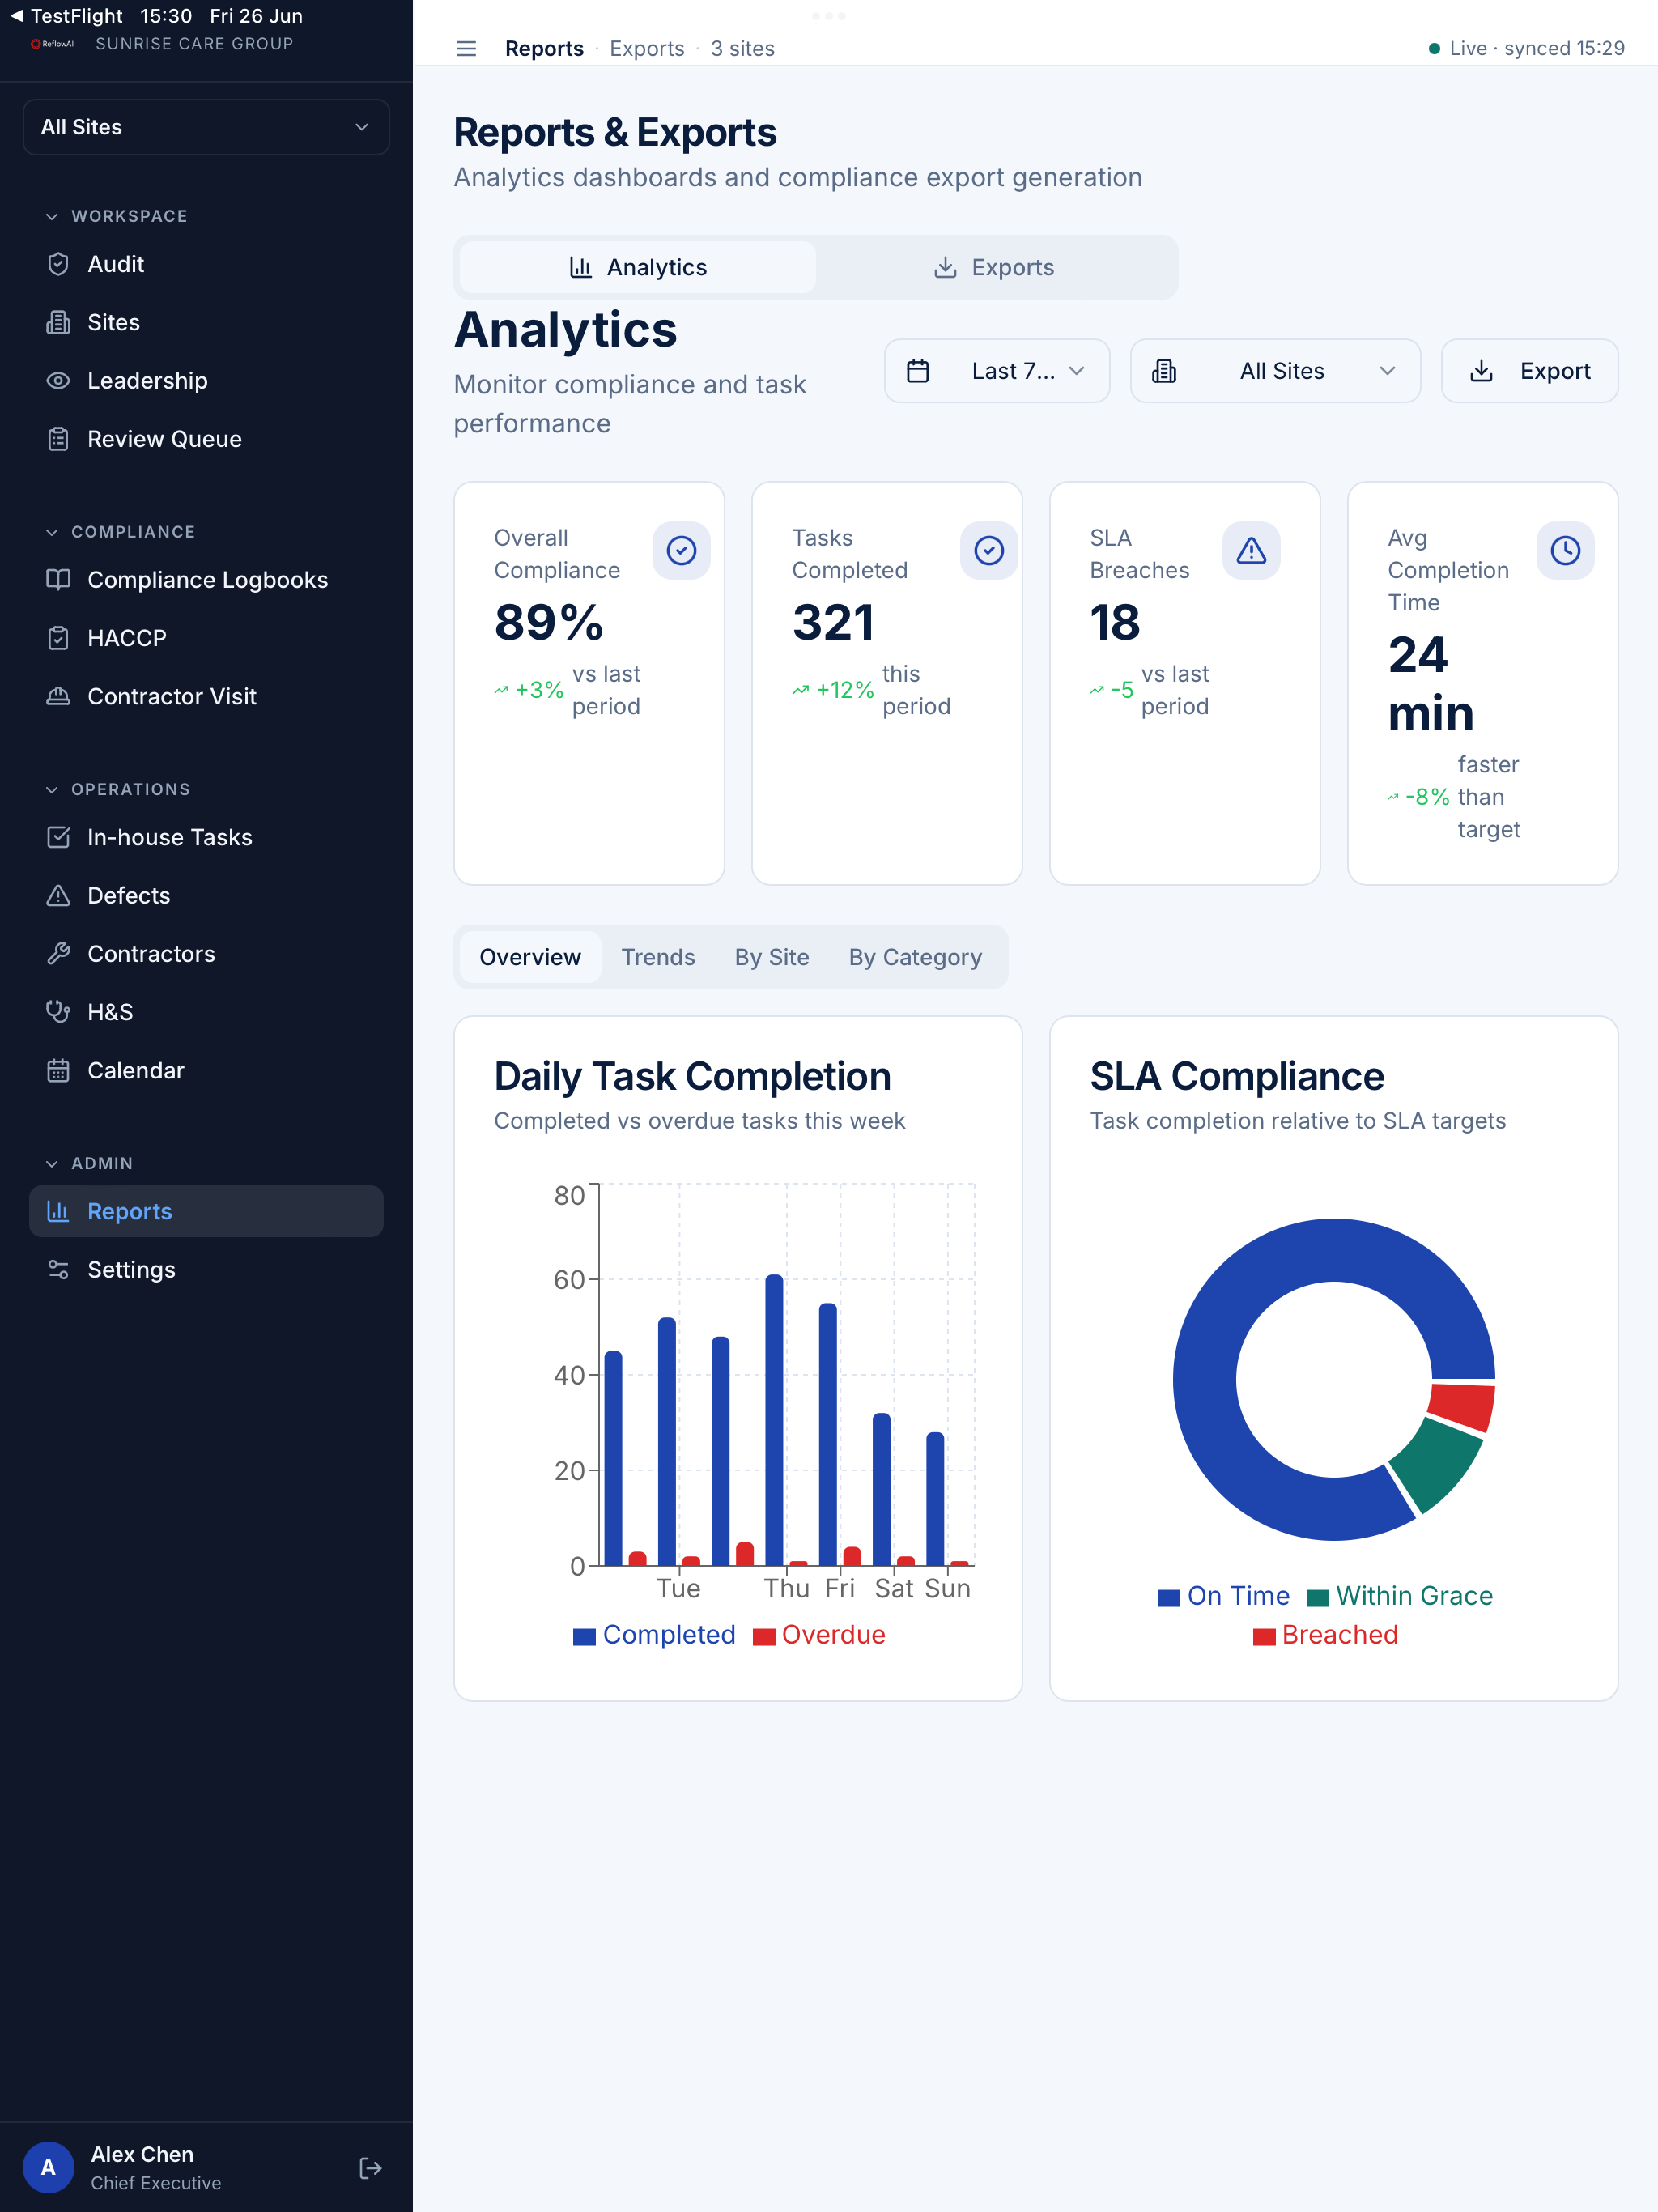This screenshot has width=1658, height=2212.
Task: Click Overall Compliance check-circle icon
Action: [681, 550]
